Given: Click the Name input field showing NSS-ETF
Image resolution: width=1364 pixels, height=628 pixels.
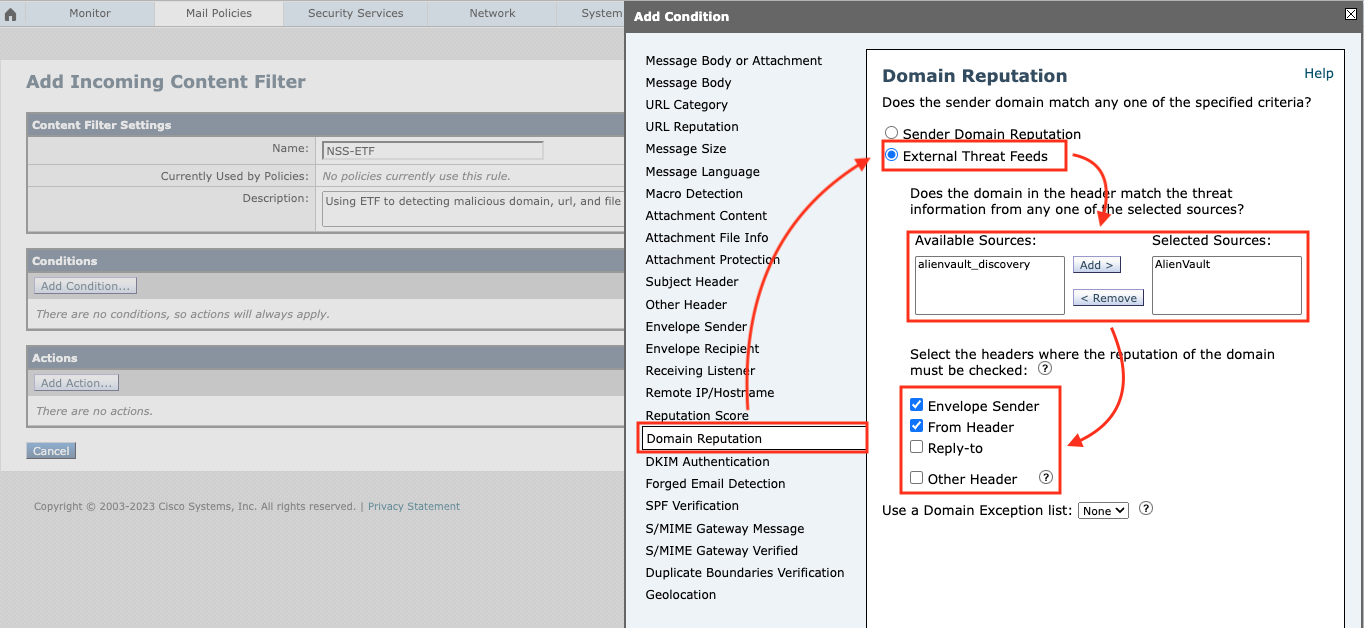Looking at the screenshot, I should coord(432,150).
